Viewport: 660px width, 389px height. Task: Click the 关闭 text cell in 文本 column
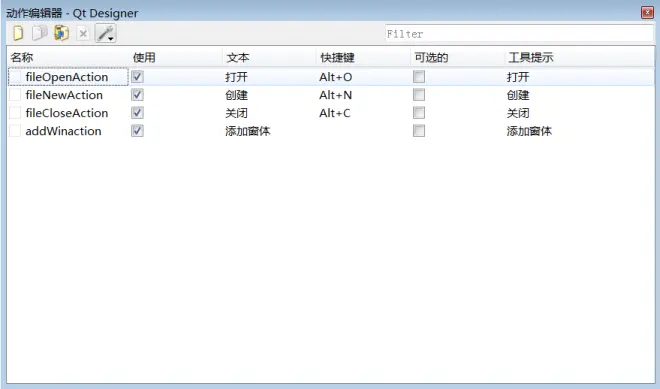[x=236, y=113]
